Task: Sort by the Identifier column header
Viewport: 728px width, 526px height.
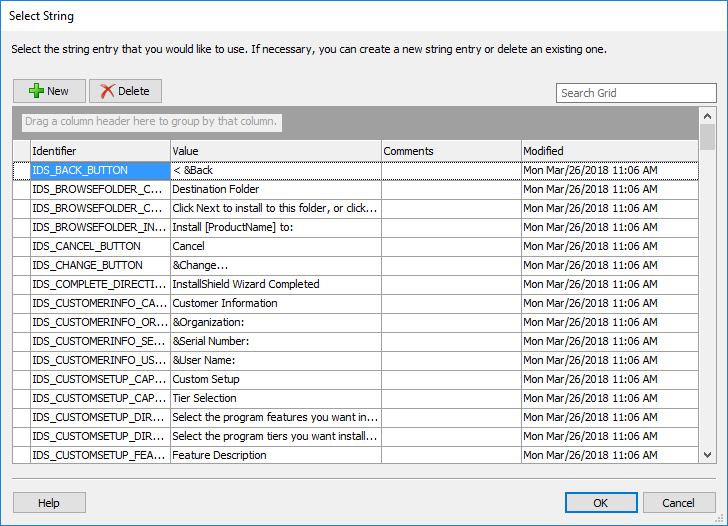Action: 99,151
